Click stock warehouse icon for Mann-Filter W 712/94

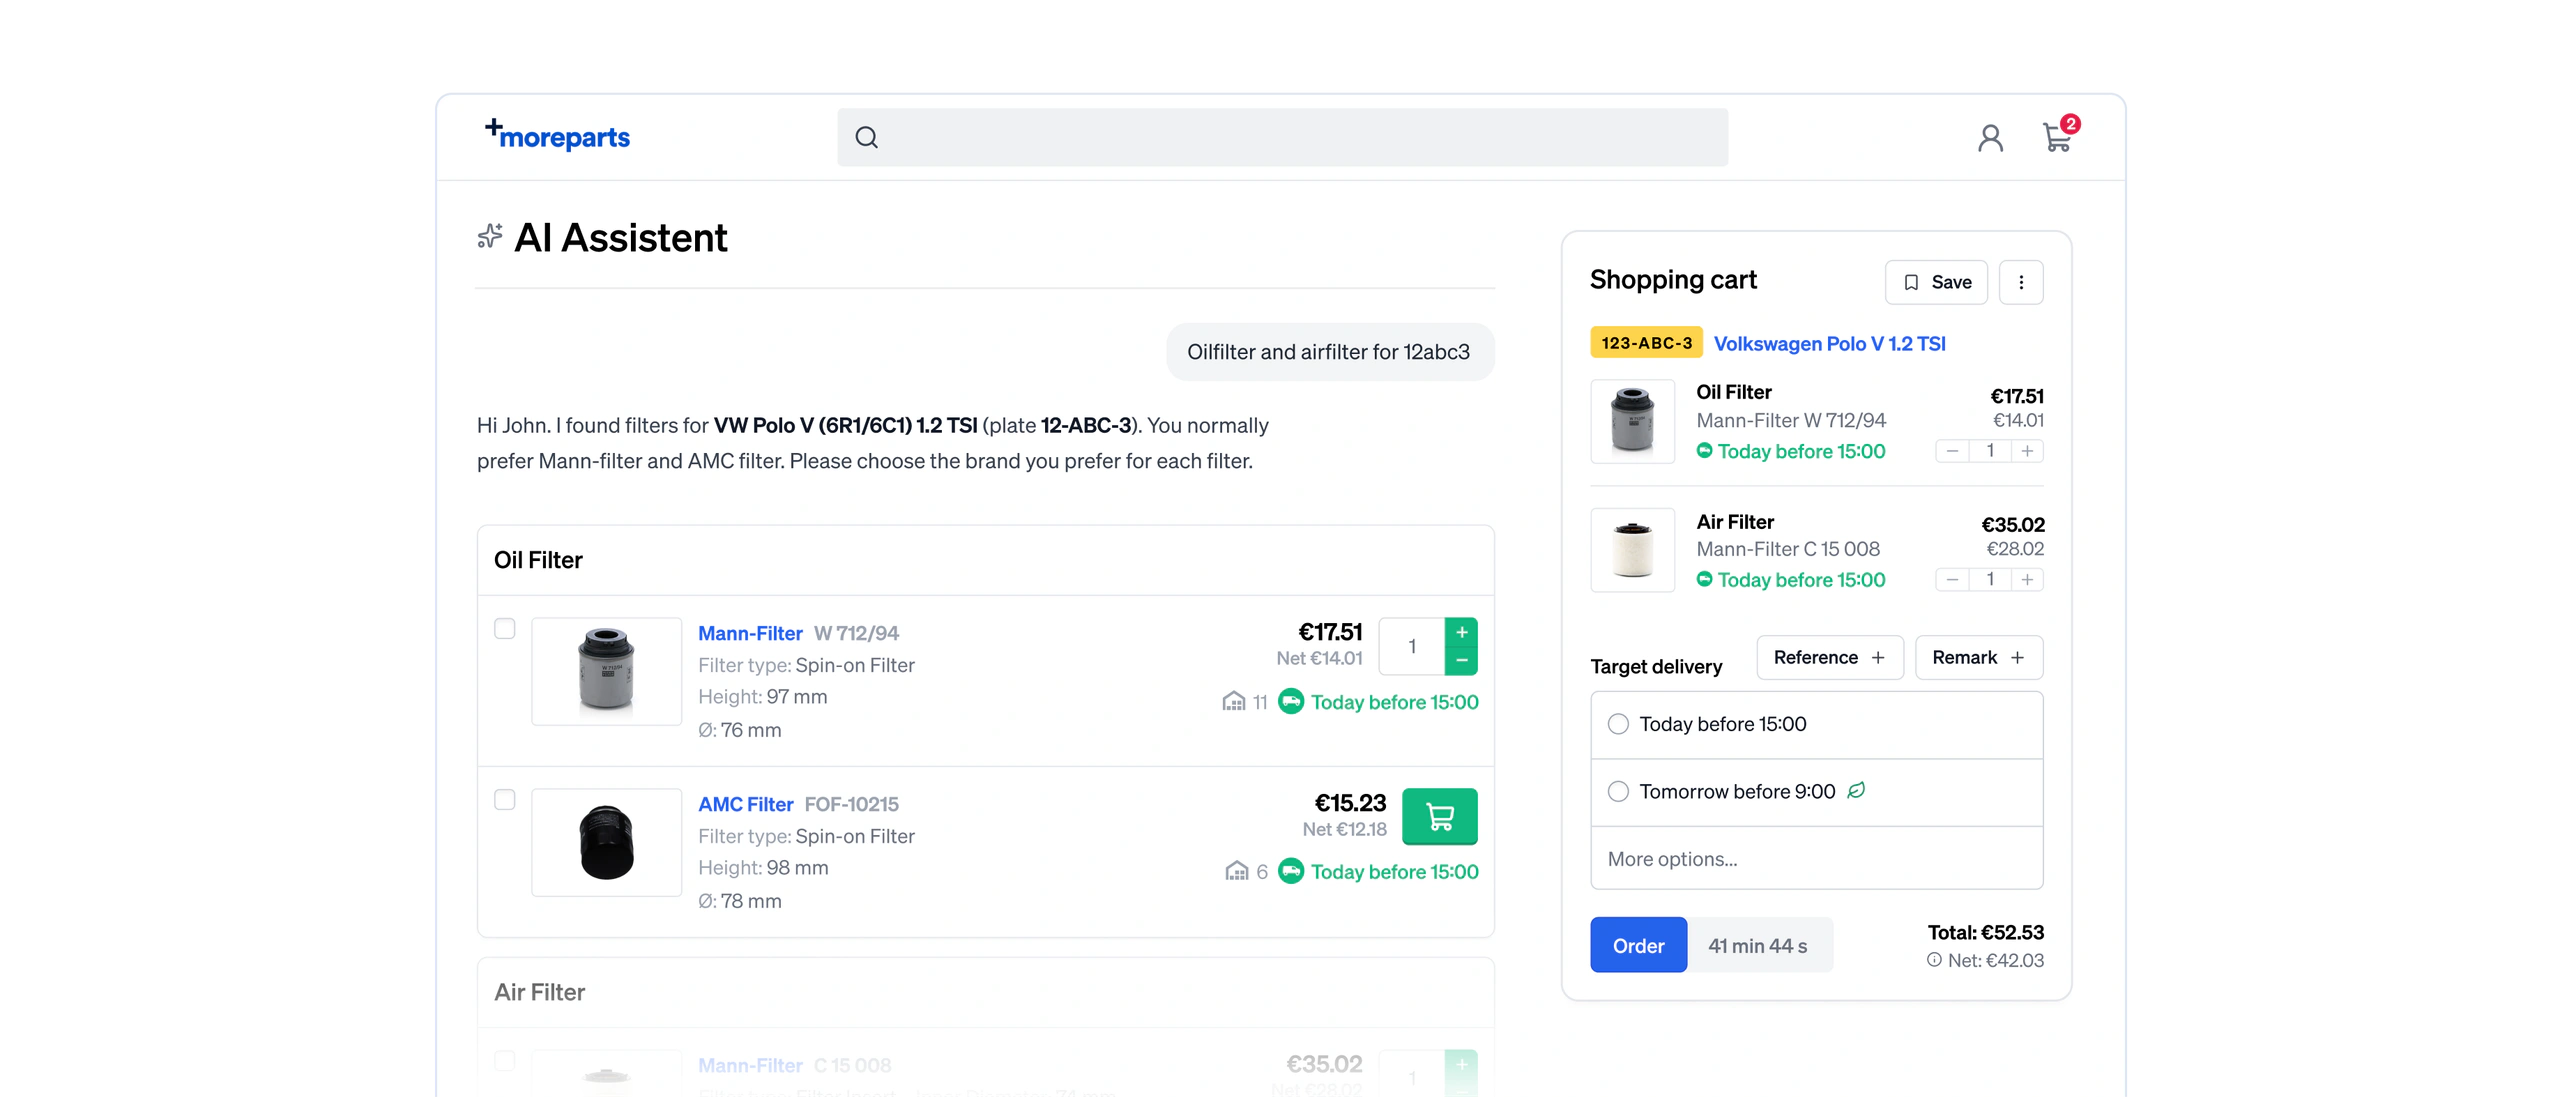[x=1234, y=702]
